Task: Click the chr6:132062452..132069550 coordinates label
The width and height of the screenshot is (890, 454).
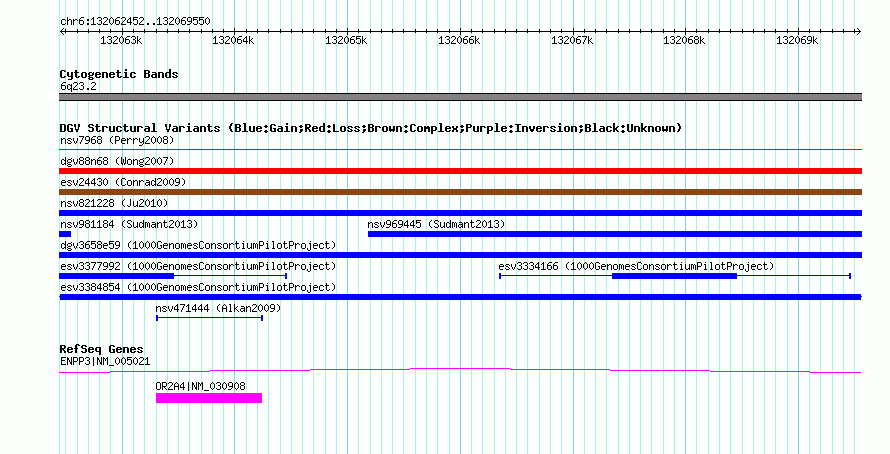Action: [135, 22]
